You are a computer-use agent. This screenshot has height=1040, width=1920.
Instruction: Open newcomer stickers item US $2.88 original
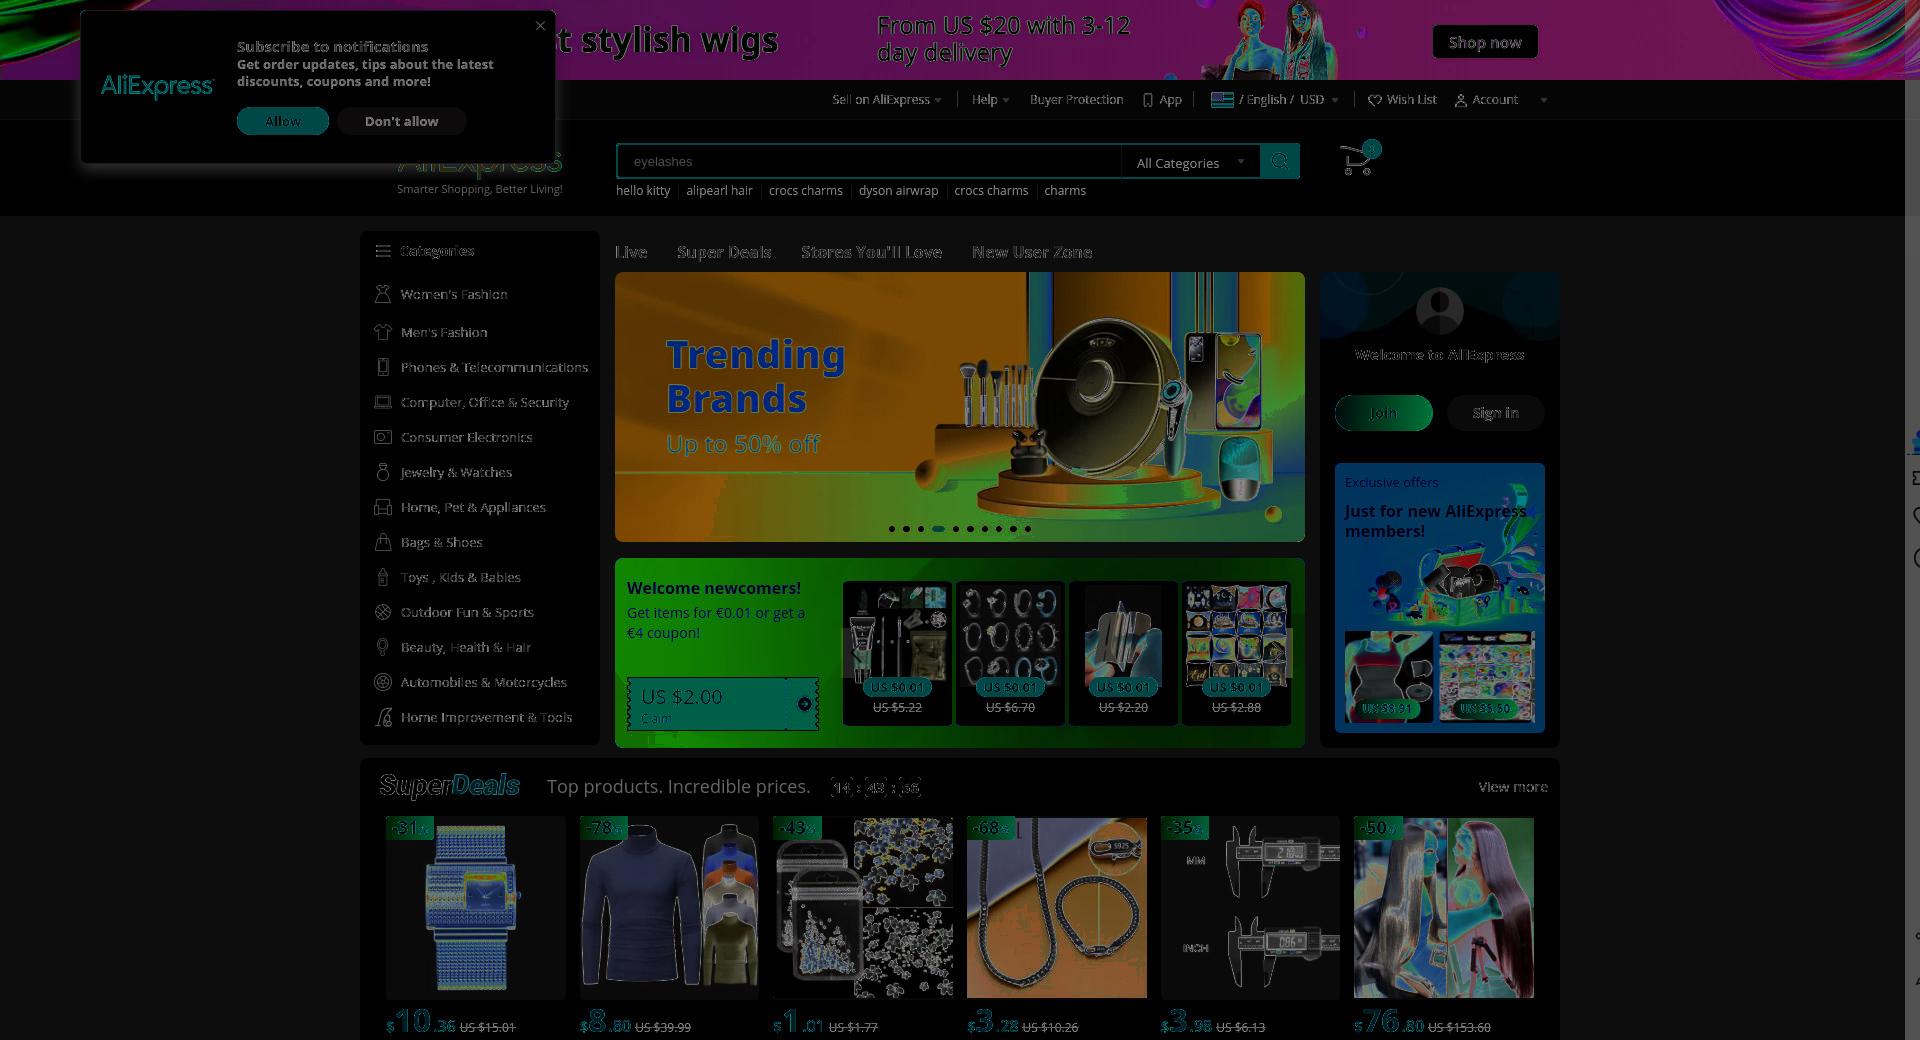(x=1236, y=652)
